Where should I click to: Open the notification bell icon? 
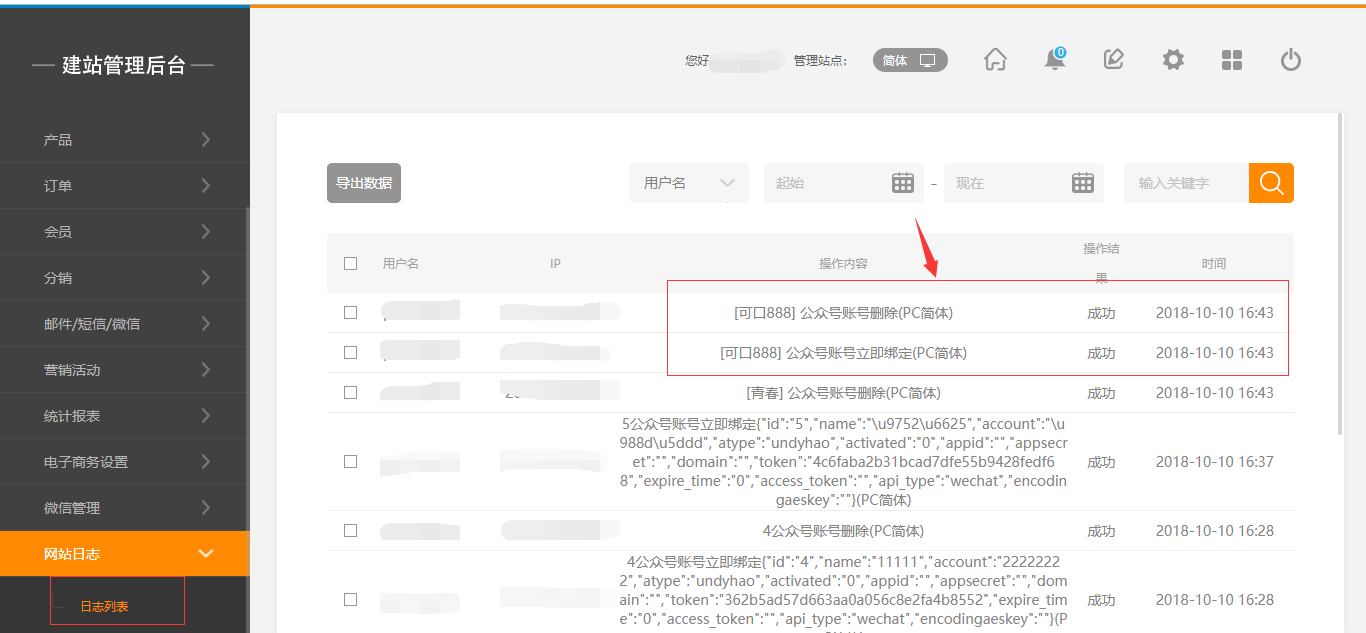pyautogui.click(x=1054, y=60)
